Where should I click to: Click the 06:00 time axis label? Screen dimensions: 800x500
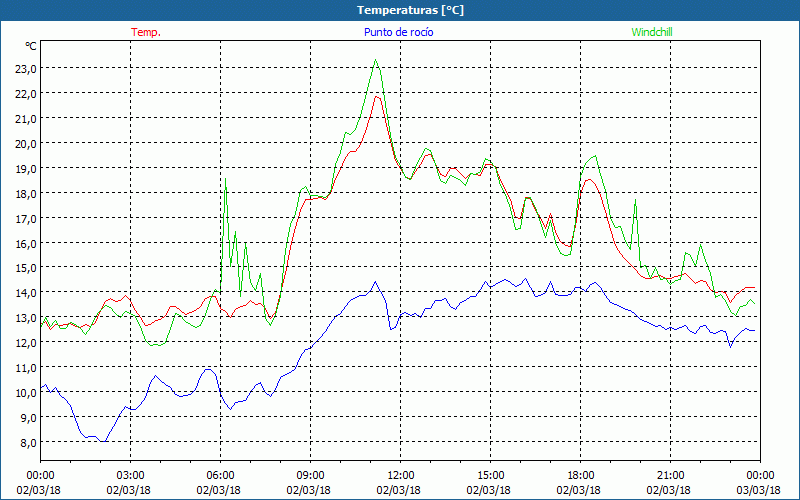[x=220, y=476]
